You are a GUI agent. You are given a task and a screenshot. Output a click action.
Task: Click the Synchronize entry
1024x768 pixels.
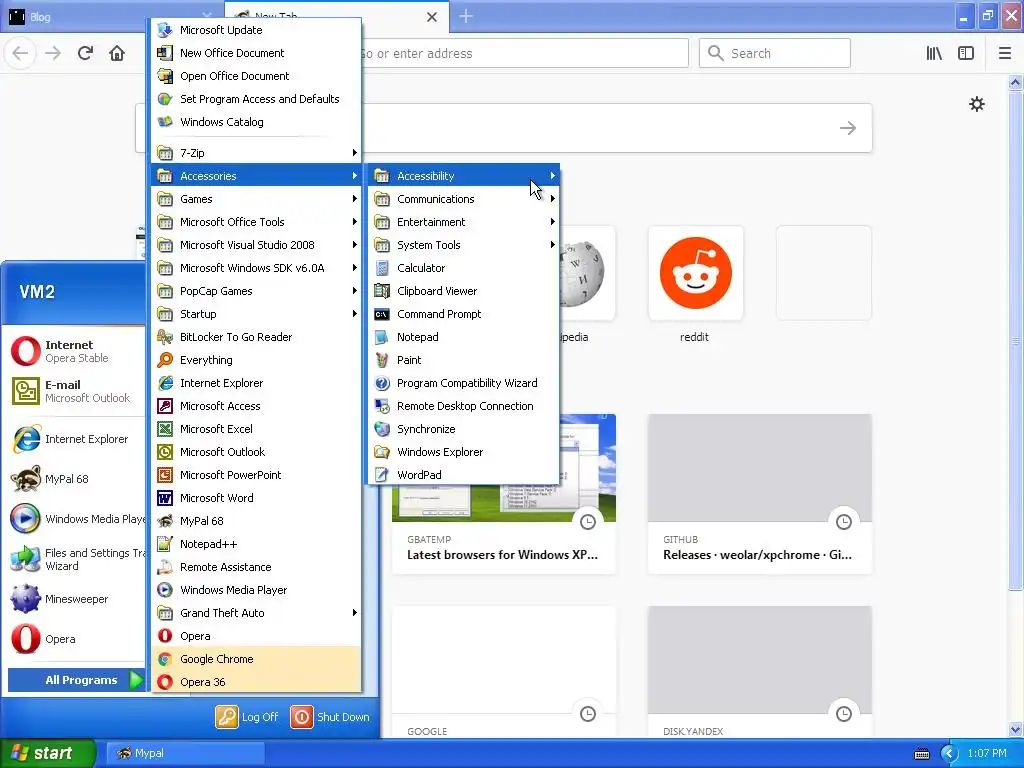pyautogui.click(x=464, y=428)
